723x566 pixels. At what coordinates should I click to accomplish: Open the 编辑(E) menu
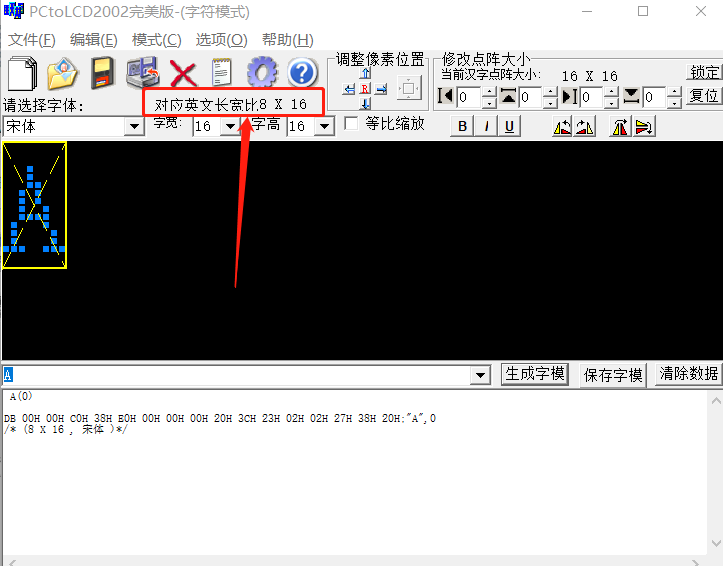(94, 40)
